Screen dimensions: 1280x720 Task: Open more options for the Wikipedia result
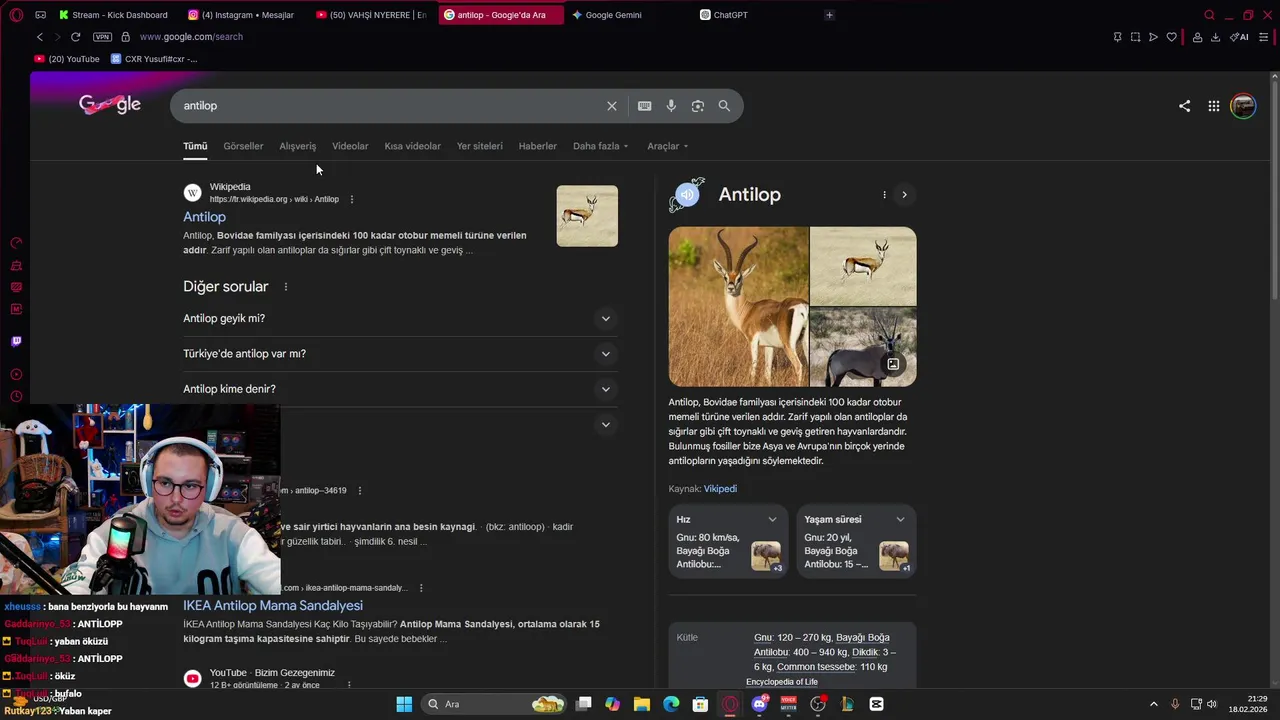(352, 199)
